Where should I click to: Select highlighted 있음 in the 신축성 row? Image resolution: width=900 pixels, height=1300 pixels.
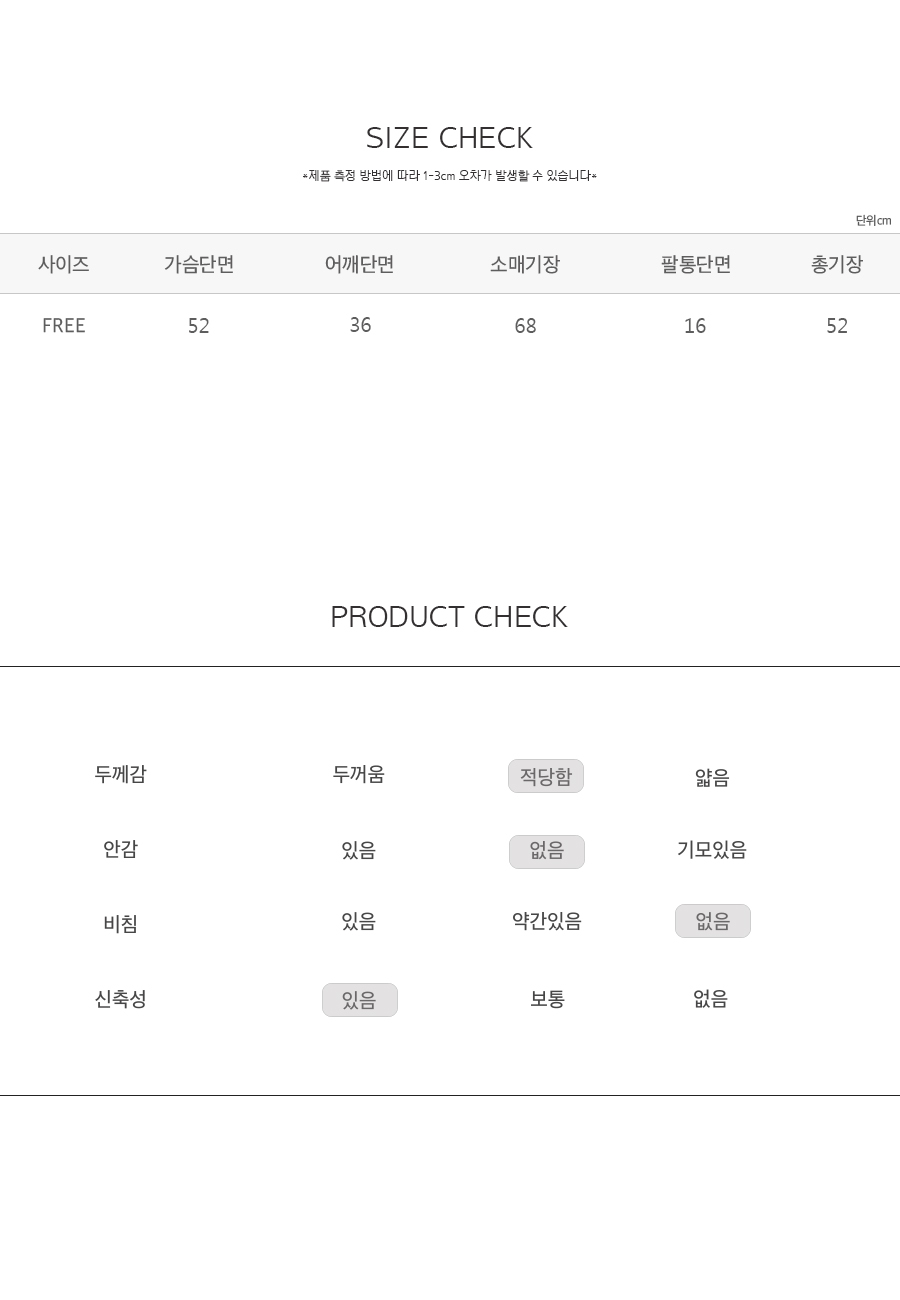point(360,1000)
